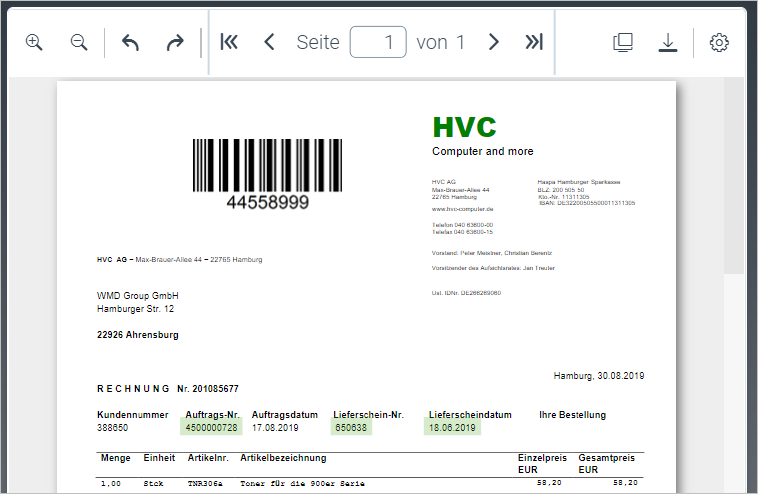Click the green HVC company logo

click(464, 127)
